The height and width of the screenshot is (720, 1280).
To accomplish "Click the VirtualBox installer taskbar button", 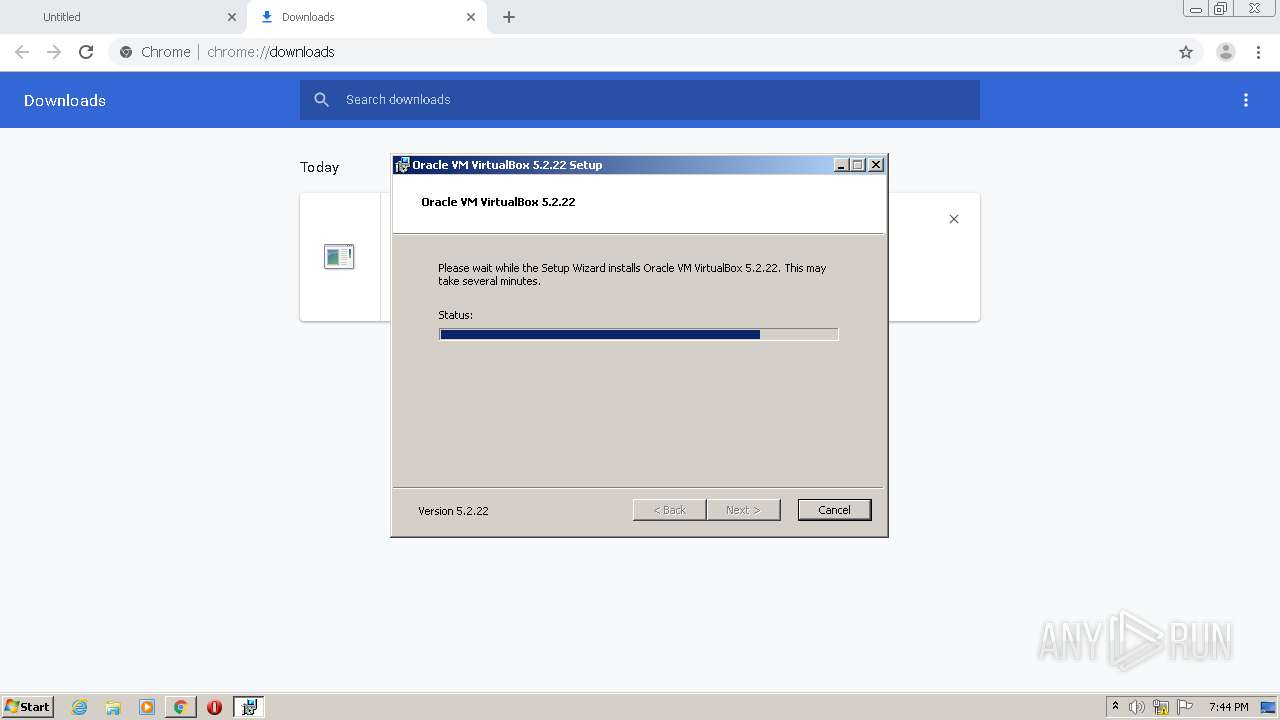I will pyautogui.click(x=249, y=707).
